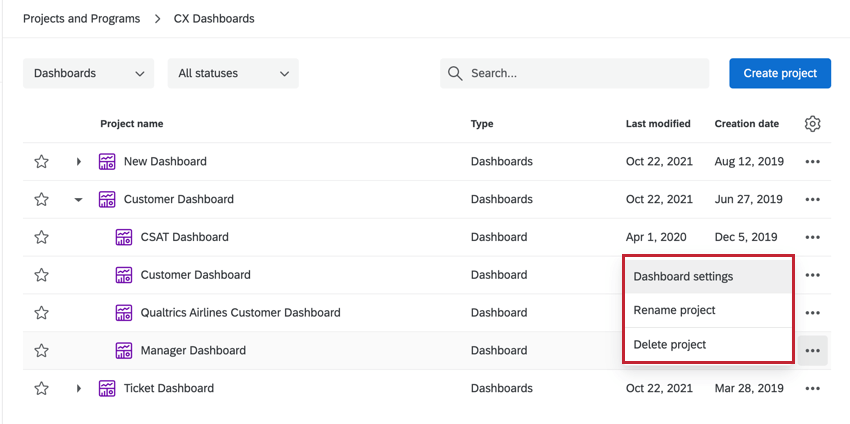Open three-dot menu for New Dashboard

812,161
